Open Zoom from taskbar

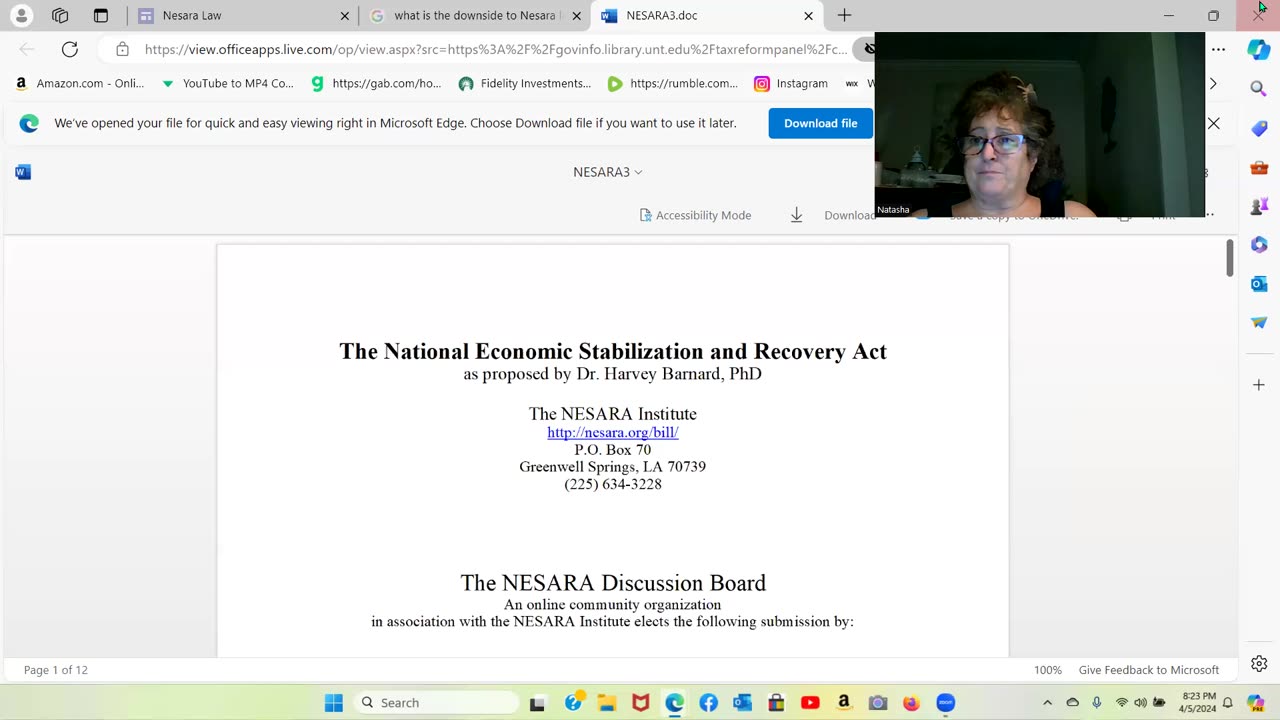click(946, 703)
